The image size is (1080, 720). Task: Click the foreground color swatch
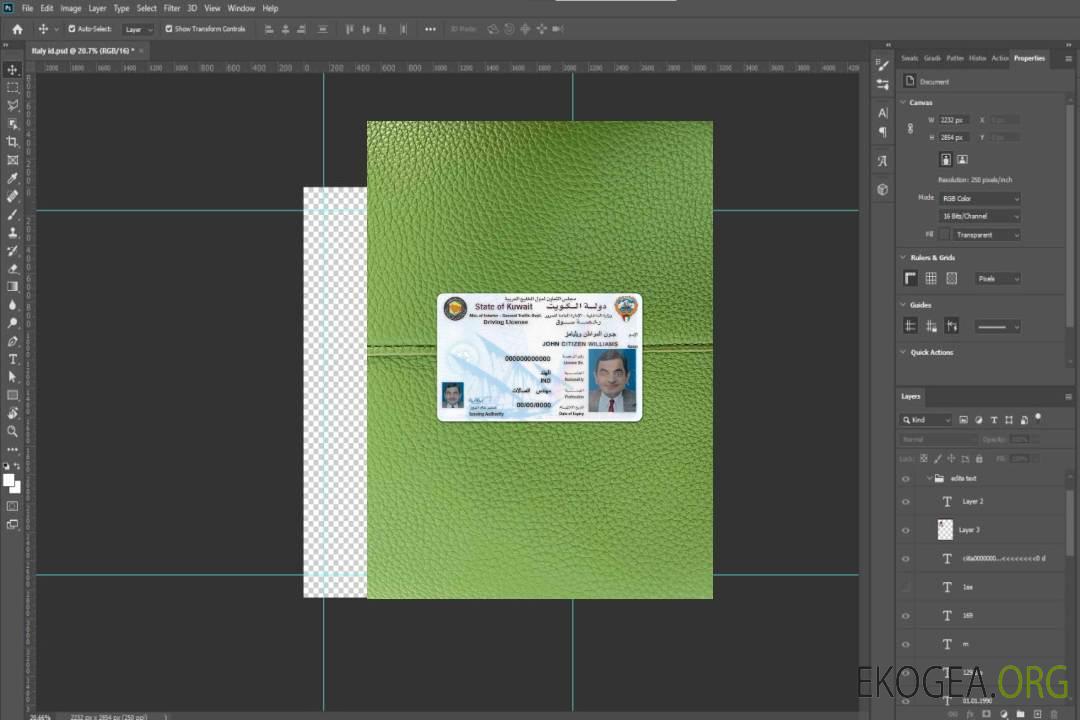tap(8, 480)
